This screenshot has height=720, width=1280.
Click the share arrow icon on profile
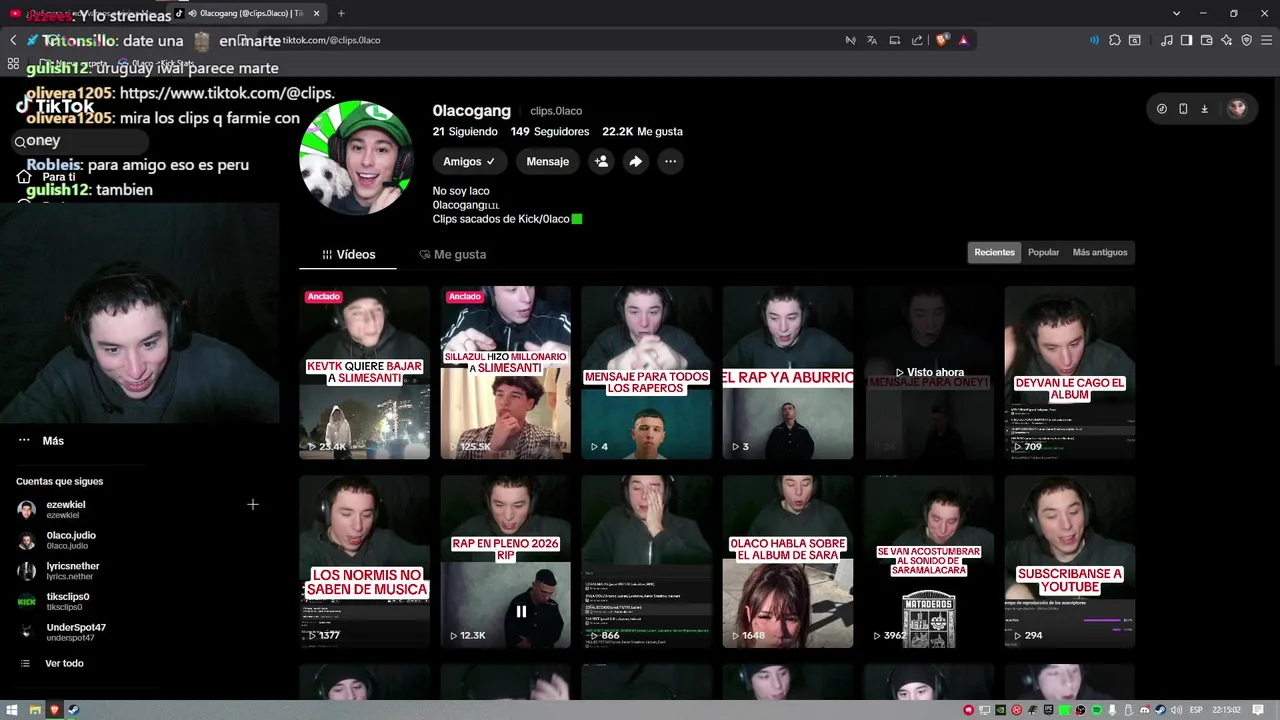635,161
